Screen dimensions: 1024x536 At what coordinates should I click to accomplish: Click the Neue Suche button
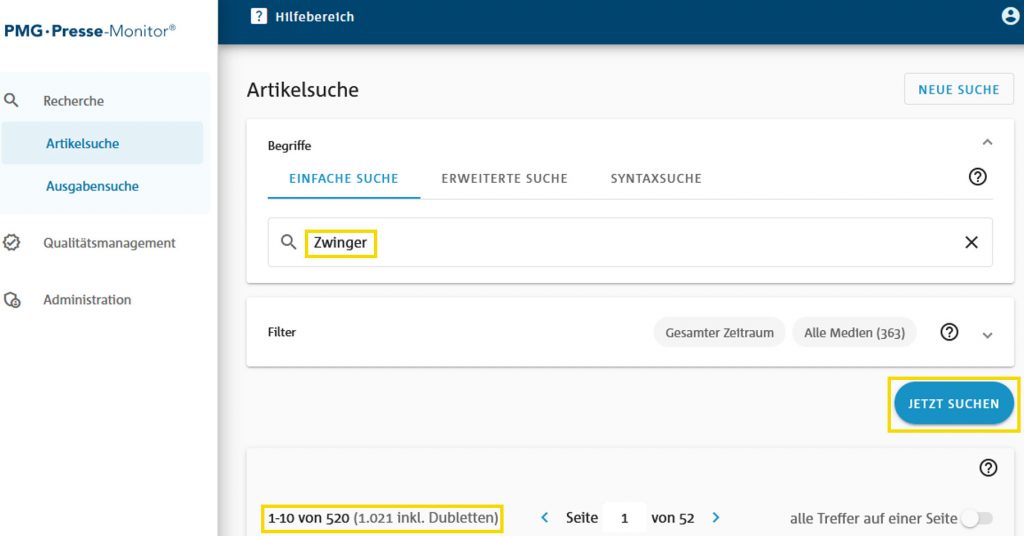coord(959,89)
